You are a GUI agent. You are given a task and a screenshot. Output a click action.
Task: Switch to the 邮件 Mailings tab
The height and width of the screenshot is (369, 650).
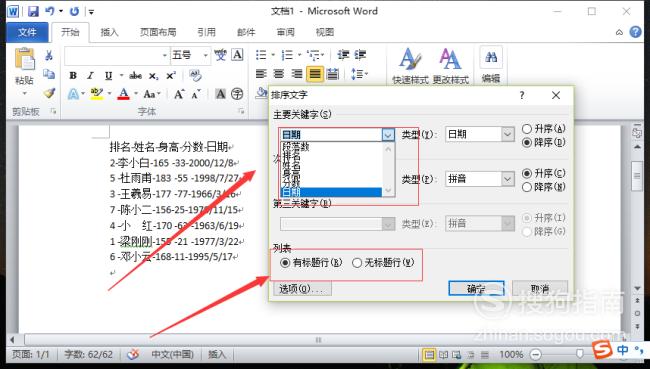246,32
